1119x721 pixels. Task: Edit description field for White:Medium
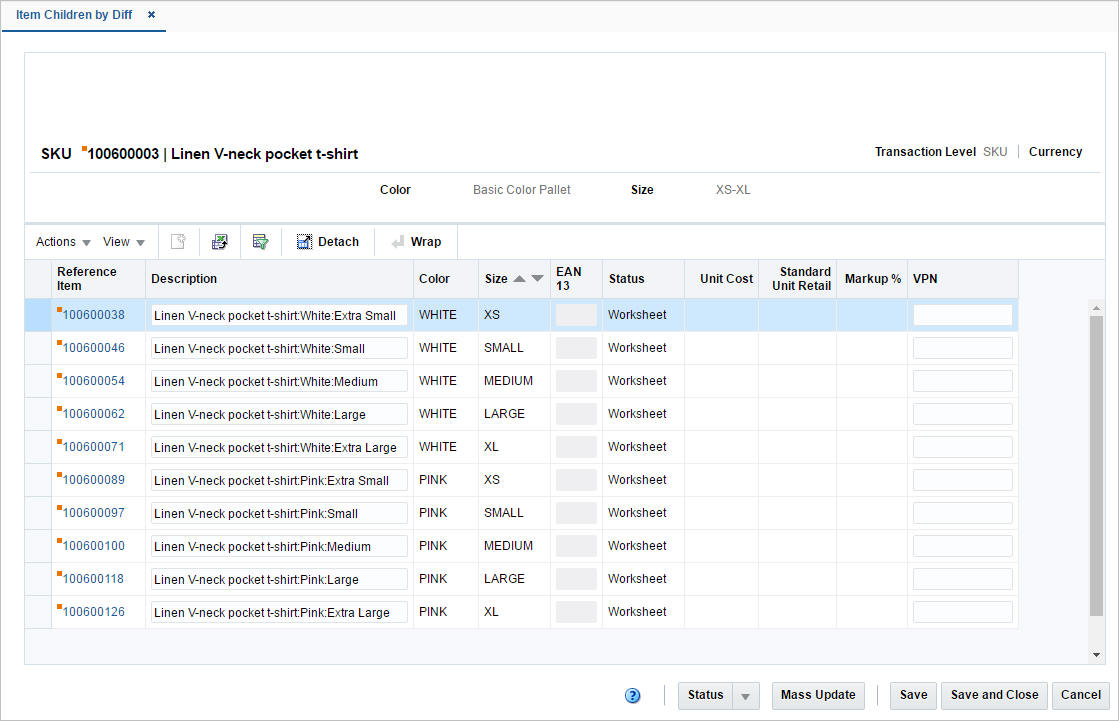coord(279,381)
